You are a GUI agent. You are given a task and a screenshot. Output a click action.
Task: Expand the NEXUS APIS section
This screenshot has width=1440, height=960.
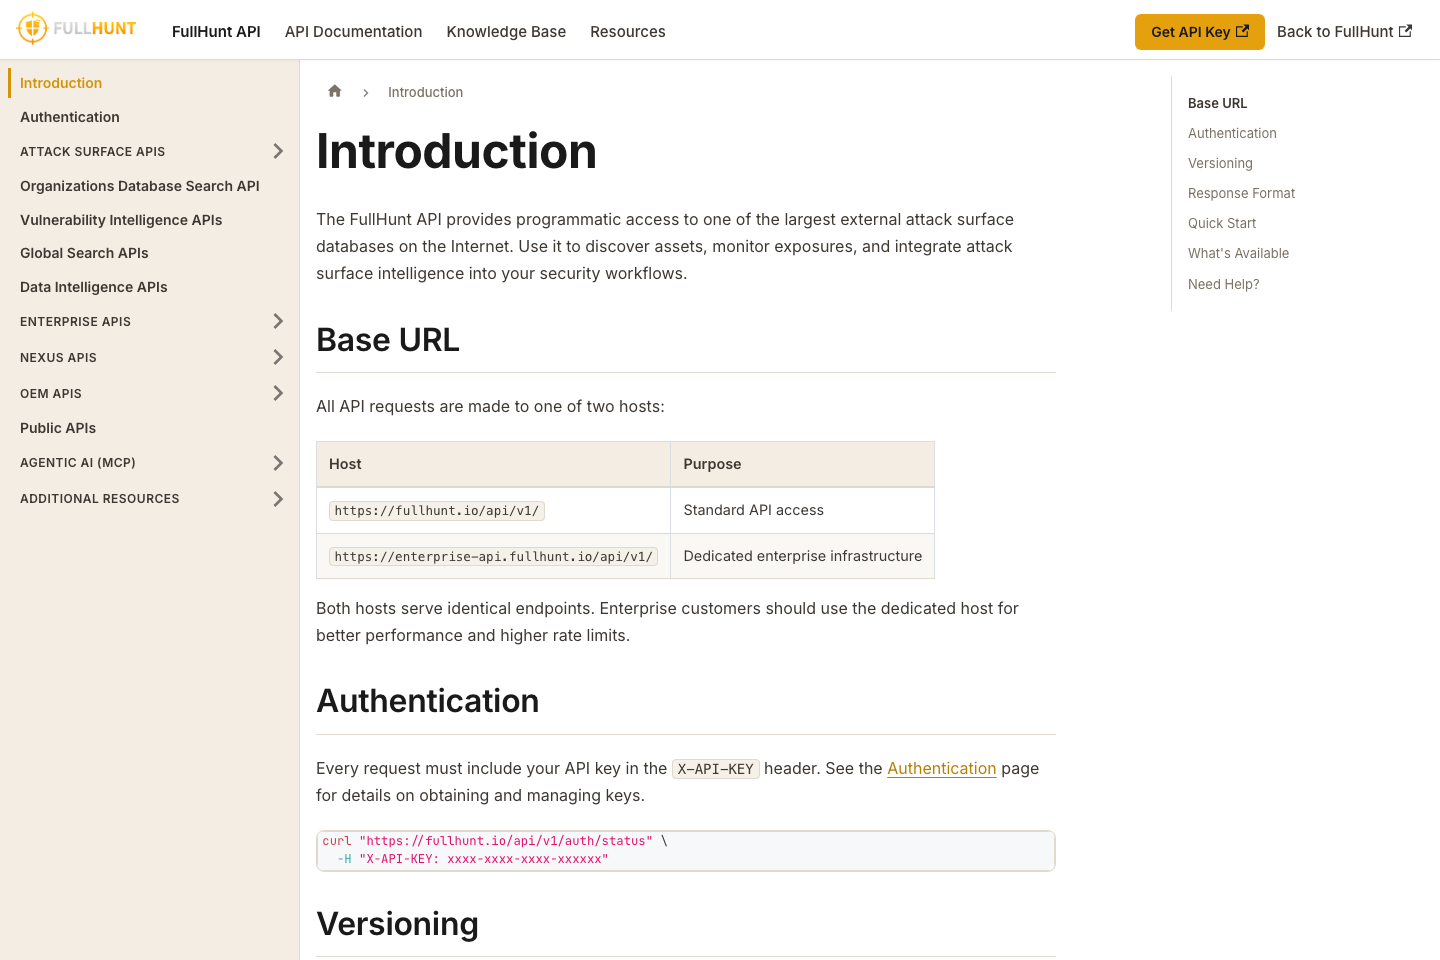pyautogui.click(x=278, y=357)
